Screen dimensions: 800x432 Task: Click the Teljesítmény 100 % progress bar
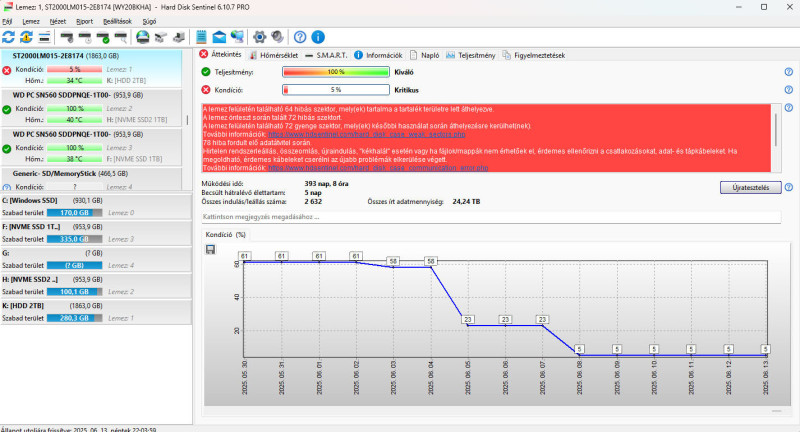pos(336,72)
